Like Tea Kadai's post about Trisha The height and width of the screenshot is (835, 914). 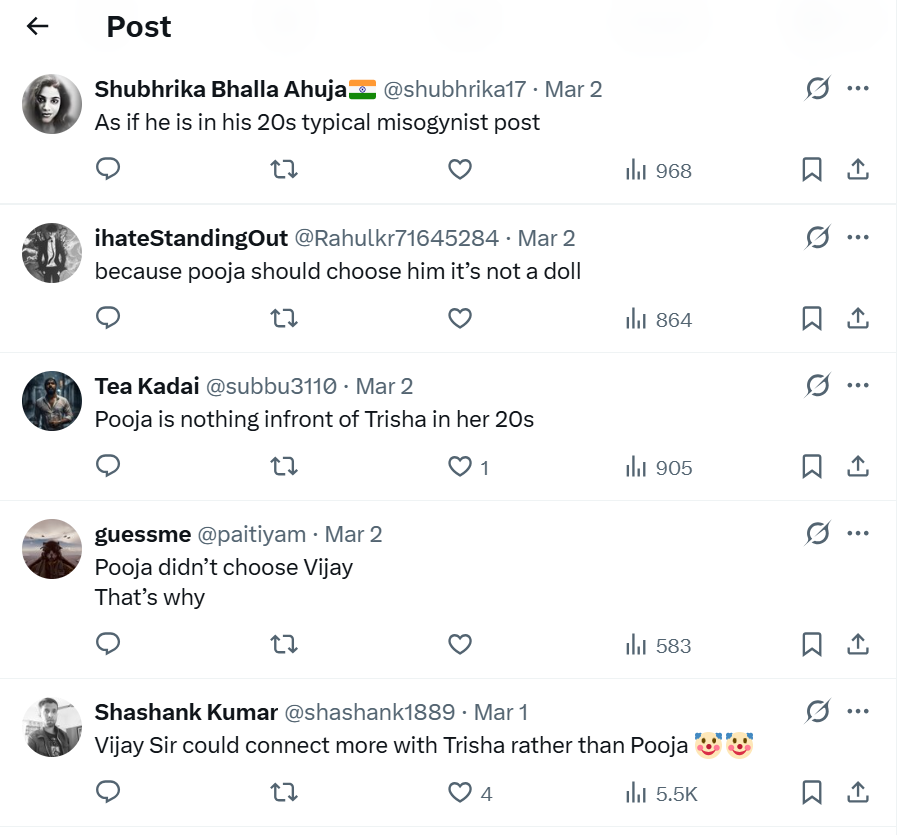point(460,467)
